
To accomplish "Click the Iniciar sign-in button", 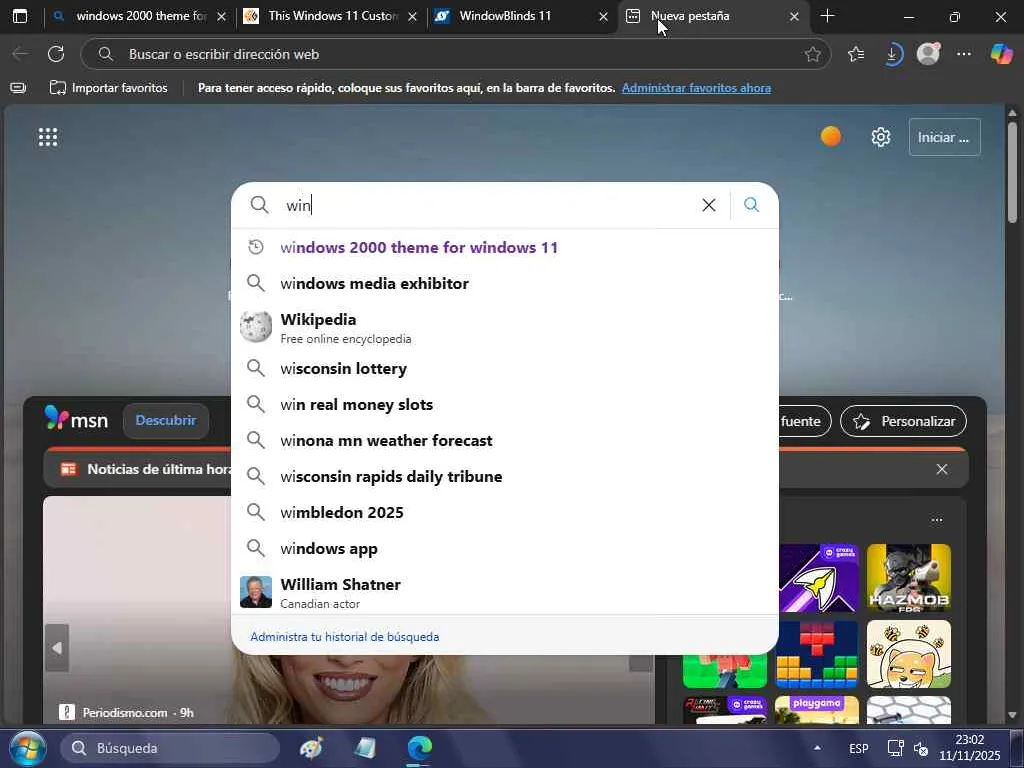I will click(x=944, y=137).
